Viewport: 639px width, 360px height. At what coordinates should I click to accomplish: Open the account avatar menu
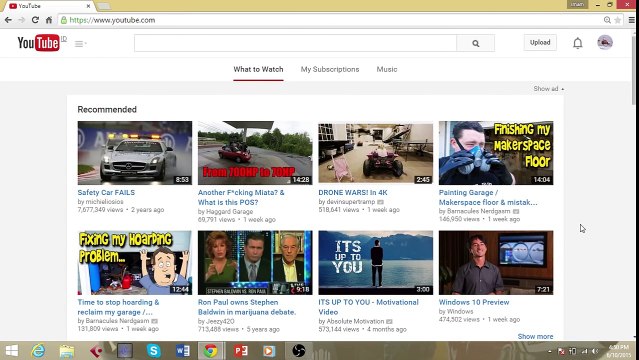(x=605, y=42)
